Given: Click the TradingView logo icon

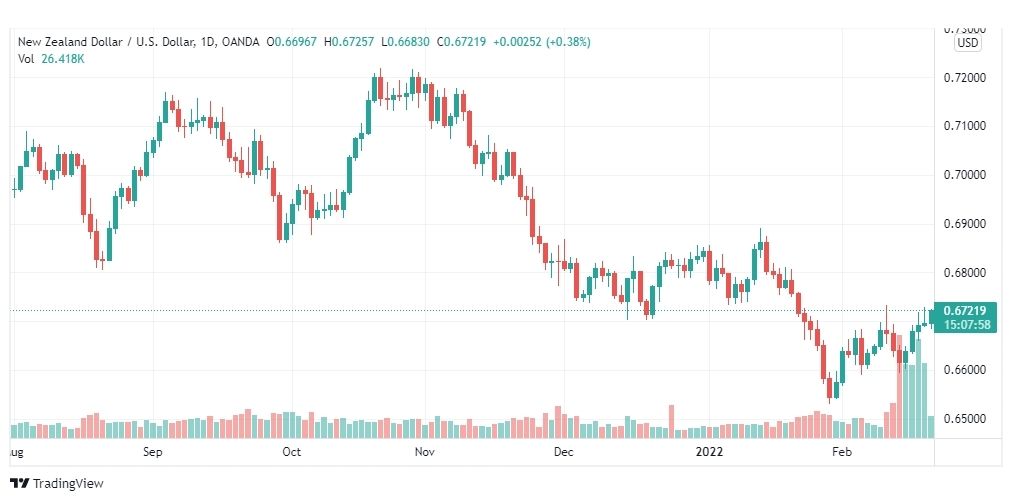Looking at the screenshot, I should [x=21, y=483].
